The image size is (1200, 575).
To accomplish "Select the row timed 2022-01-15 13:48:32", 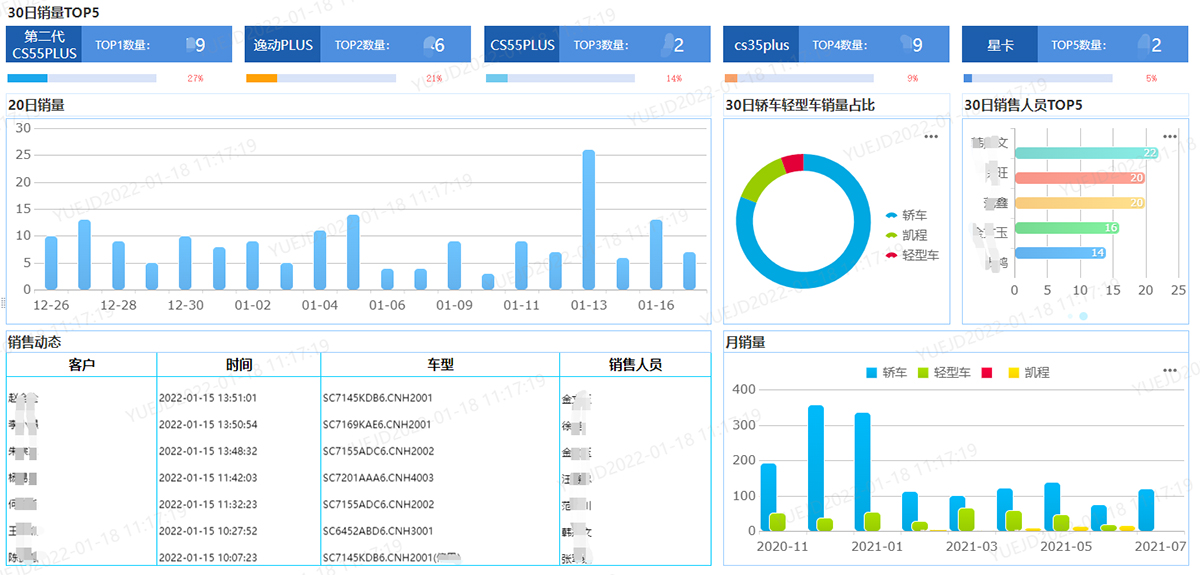I will pyautogui.click(x=359, y=451).
